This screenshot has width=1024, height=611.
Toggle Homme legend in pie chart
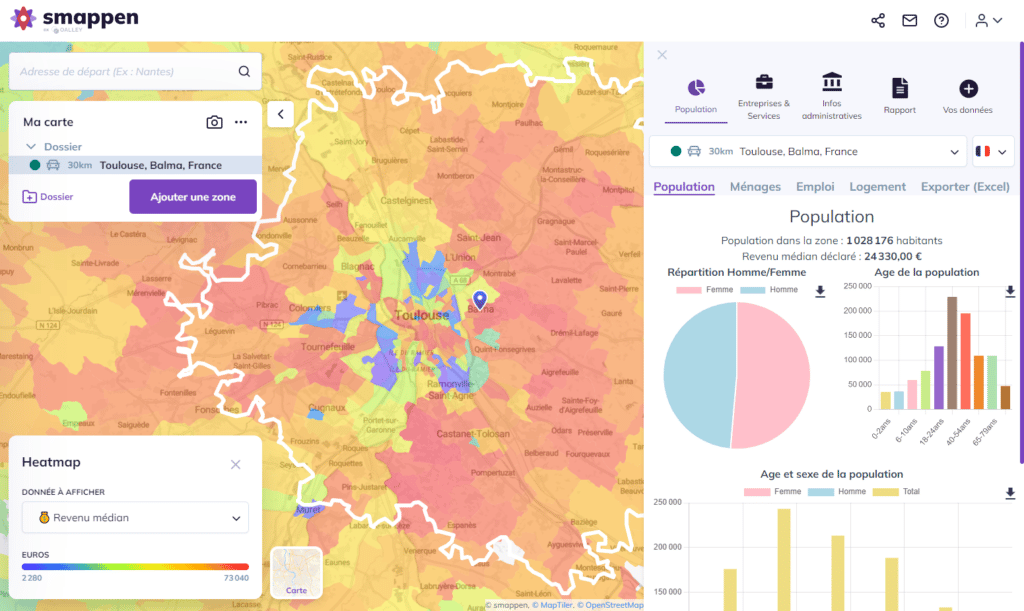(x=769, y=289)
